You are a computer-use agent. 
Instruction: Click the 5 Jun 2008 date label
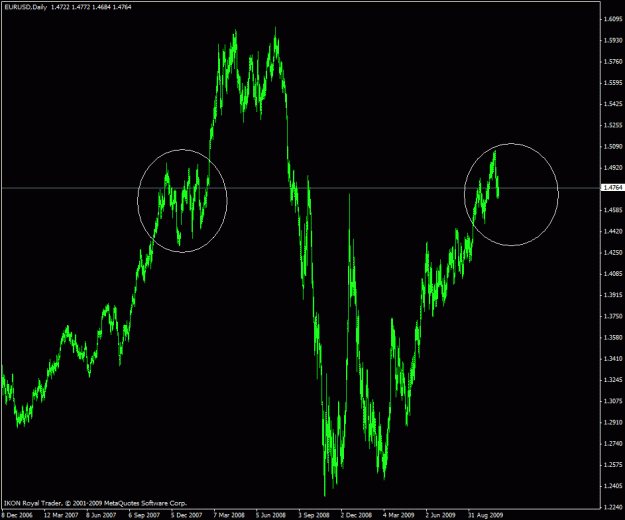tap(271, 515)
